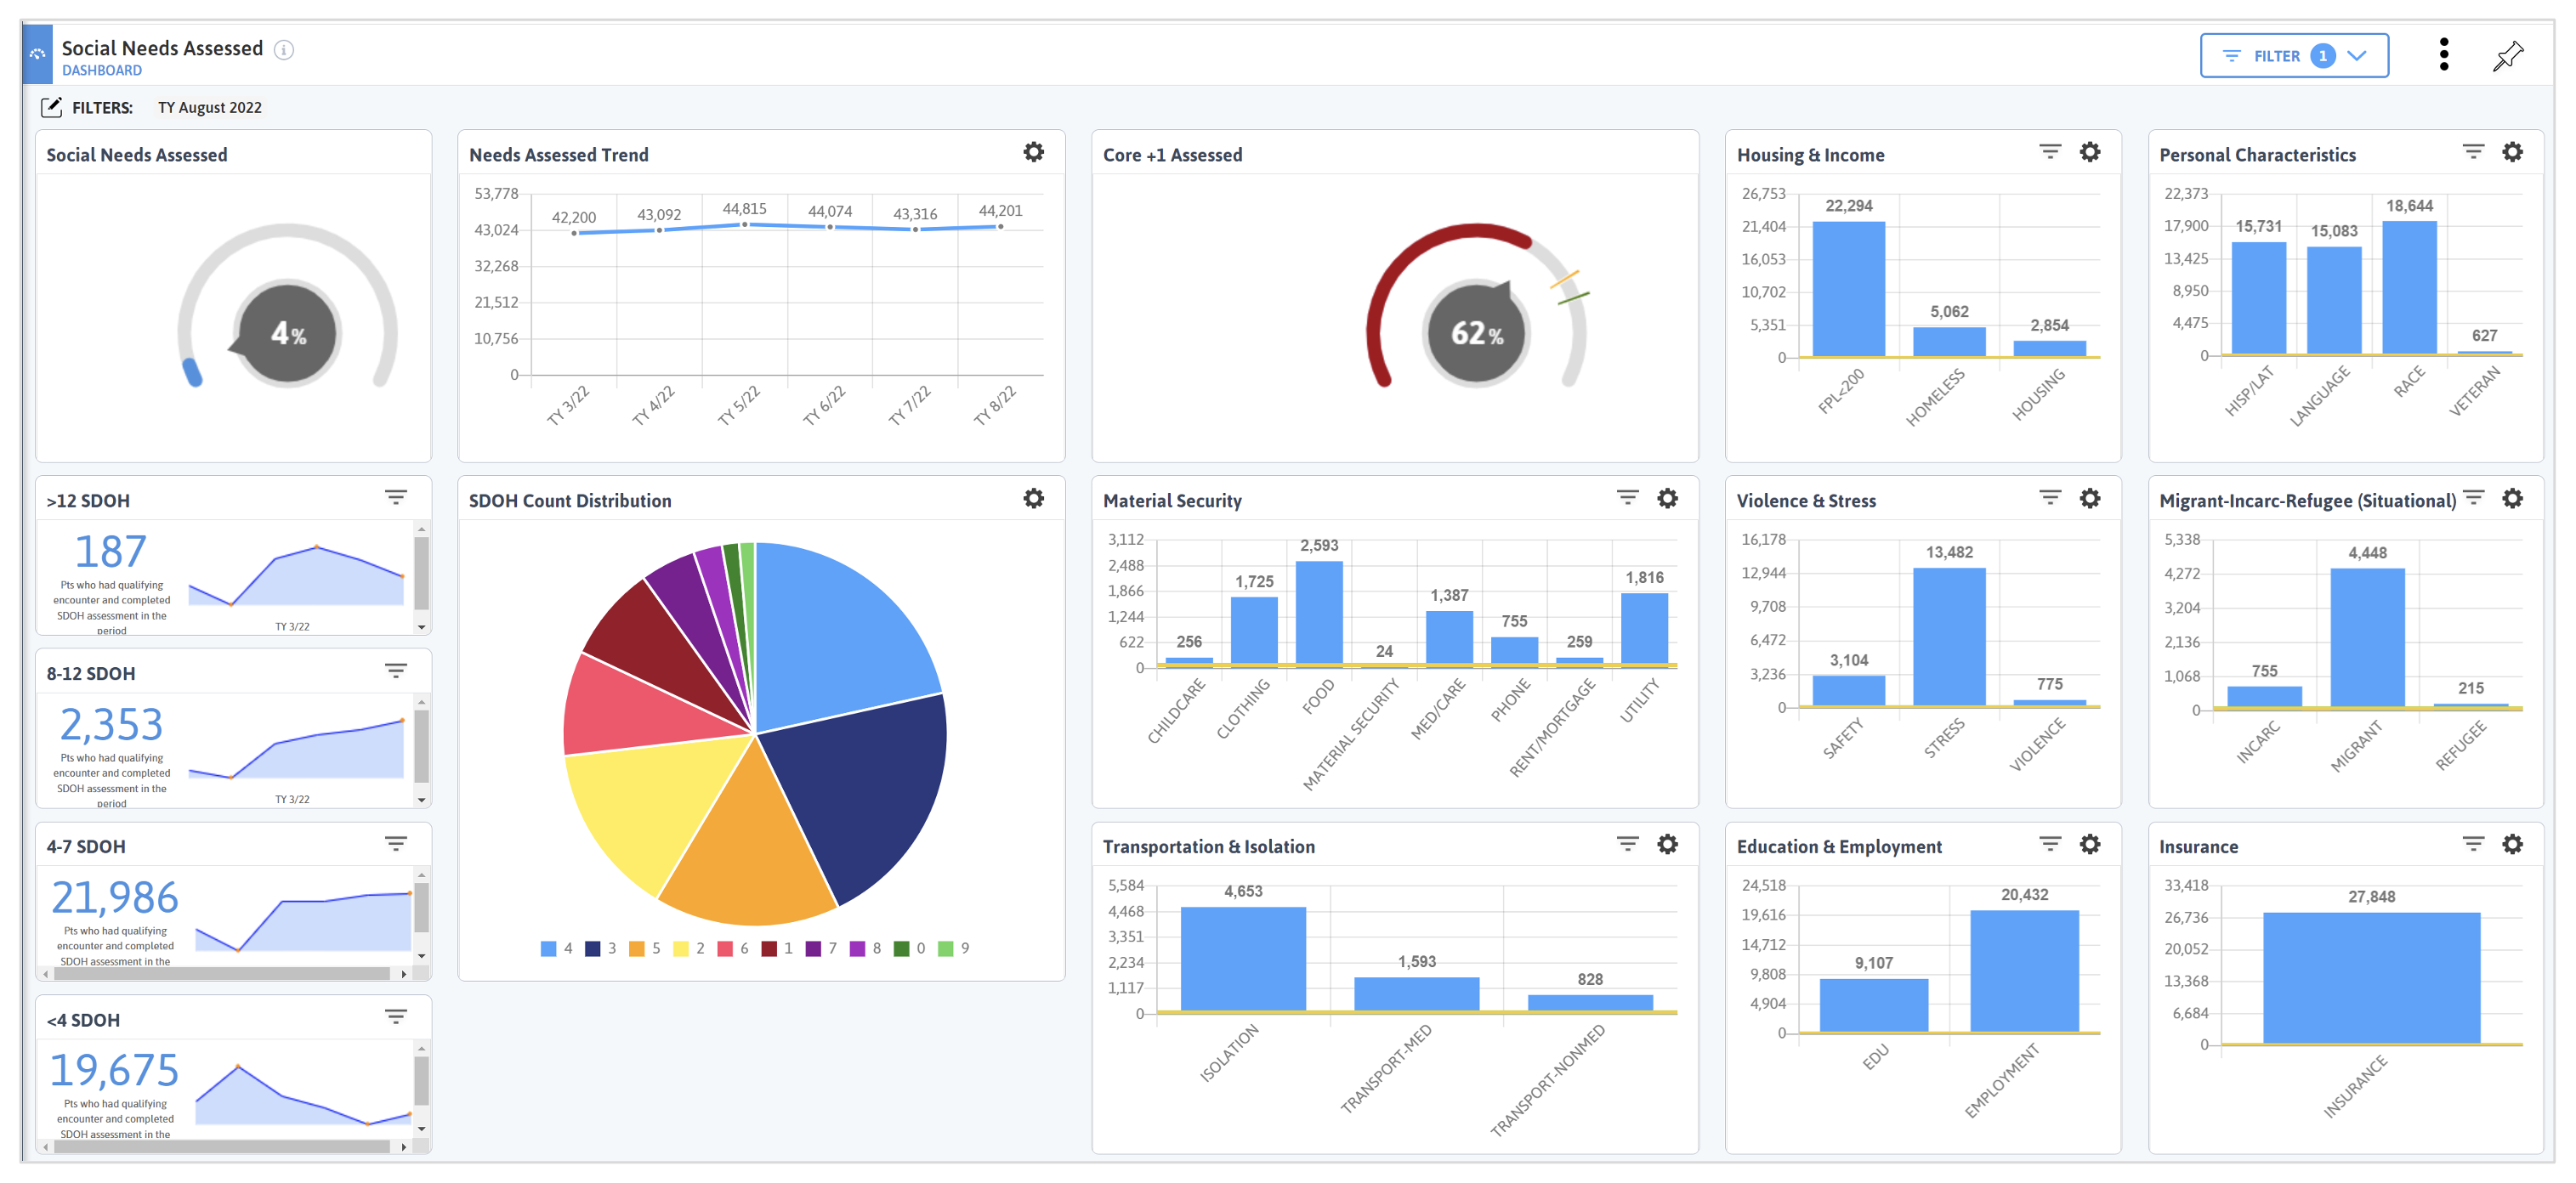Viewport: 2576px width, 1183px height.
Task: Click edit filters pencil icon
Action: [51, 107]
